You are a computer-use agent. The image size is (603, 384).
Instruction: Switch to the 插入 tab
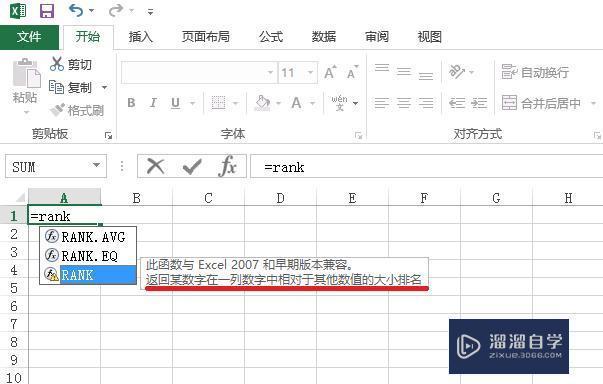[x=141, y=37]
